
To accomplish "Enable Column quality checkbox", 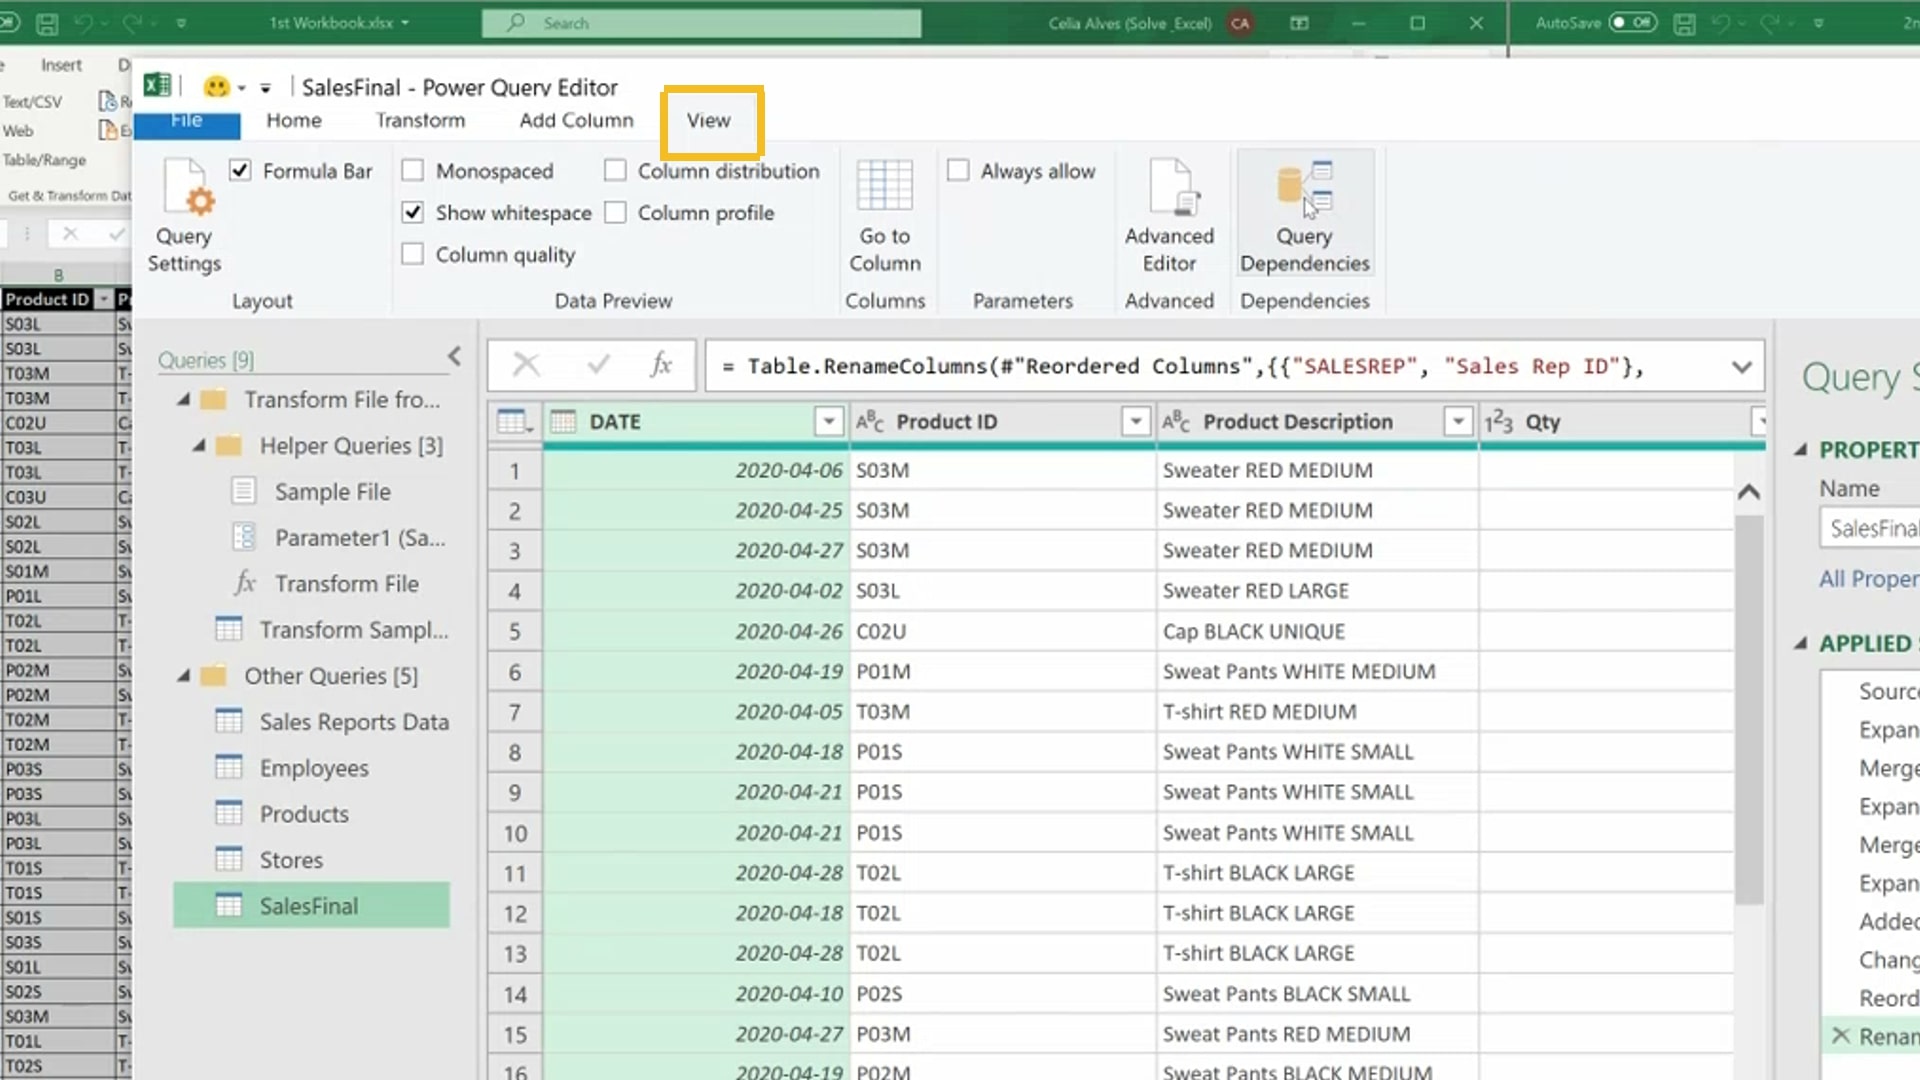I will click(x=412, y=254).
